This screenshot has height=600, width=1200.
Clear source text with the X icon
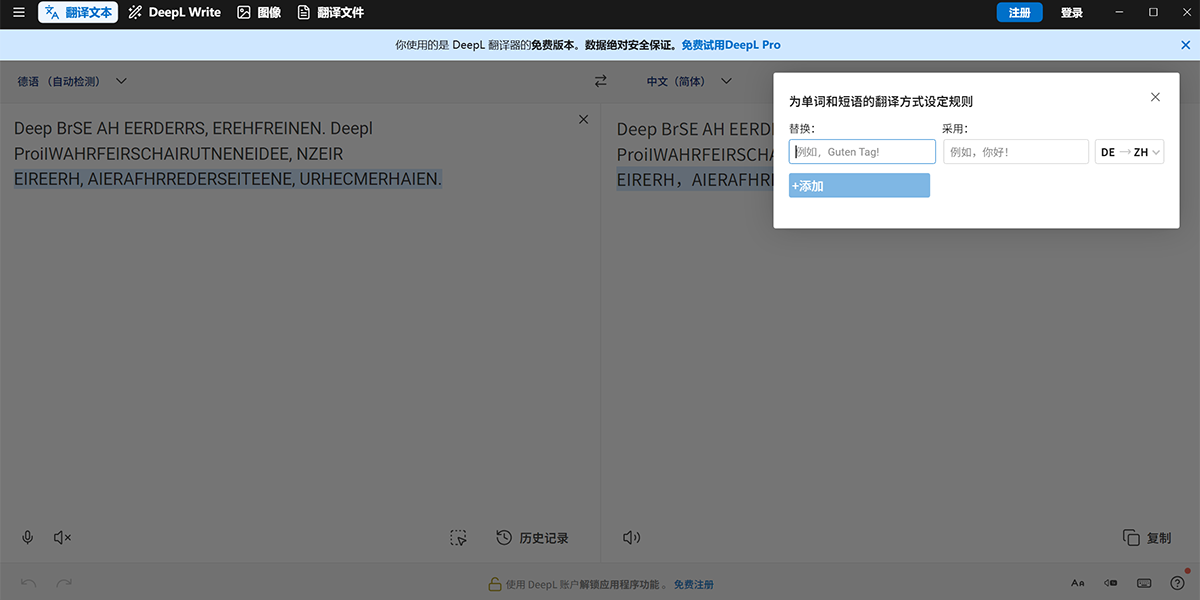coord(584,120)
